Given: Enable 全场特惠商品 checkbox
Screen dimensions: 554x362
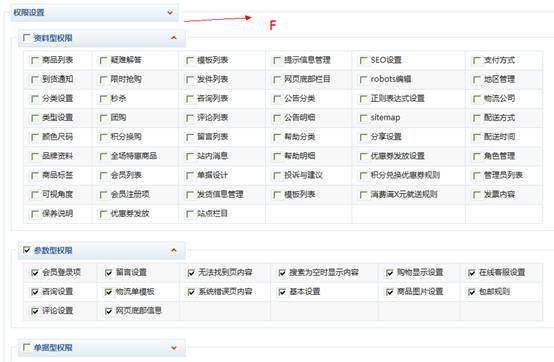Looking at the screenshot, I should click(104, 156).
